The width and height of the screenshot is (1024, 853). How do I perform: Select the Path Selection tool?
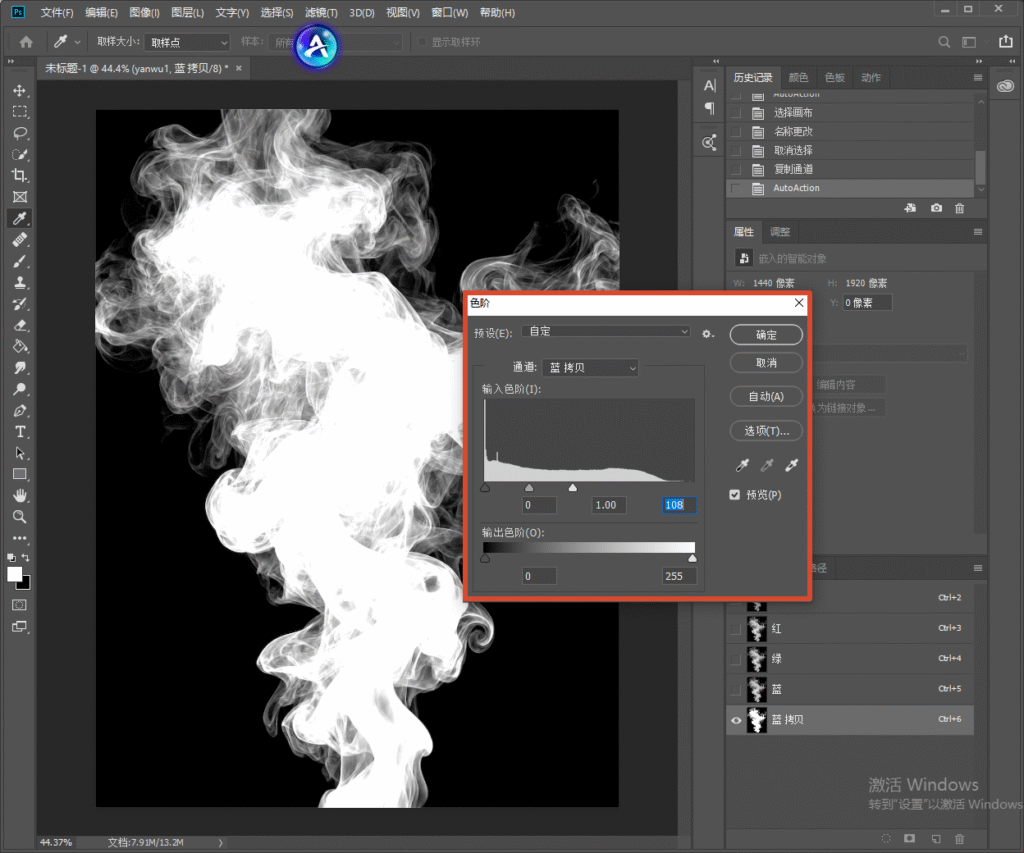[20, 453]
